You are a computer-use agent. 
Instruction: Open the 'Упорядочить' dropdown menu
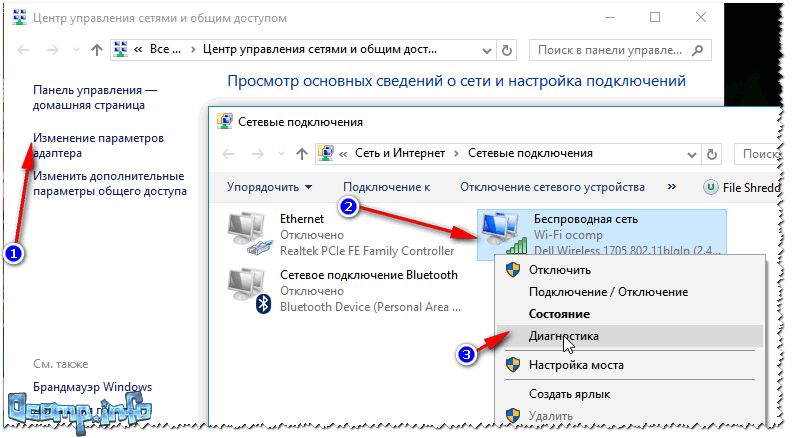269,187
